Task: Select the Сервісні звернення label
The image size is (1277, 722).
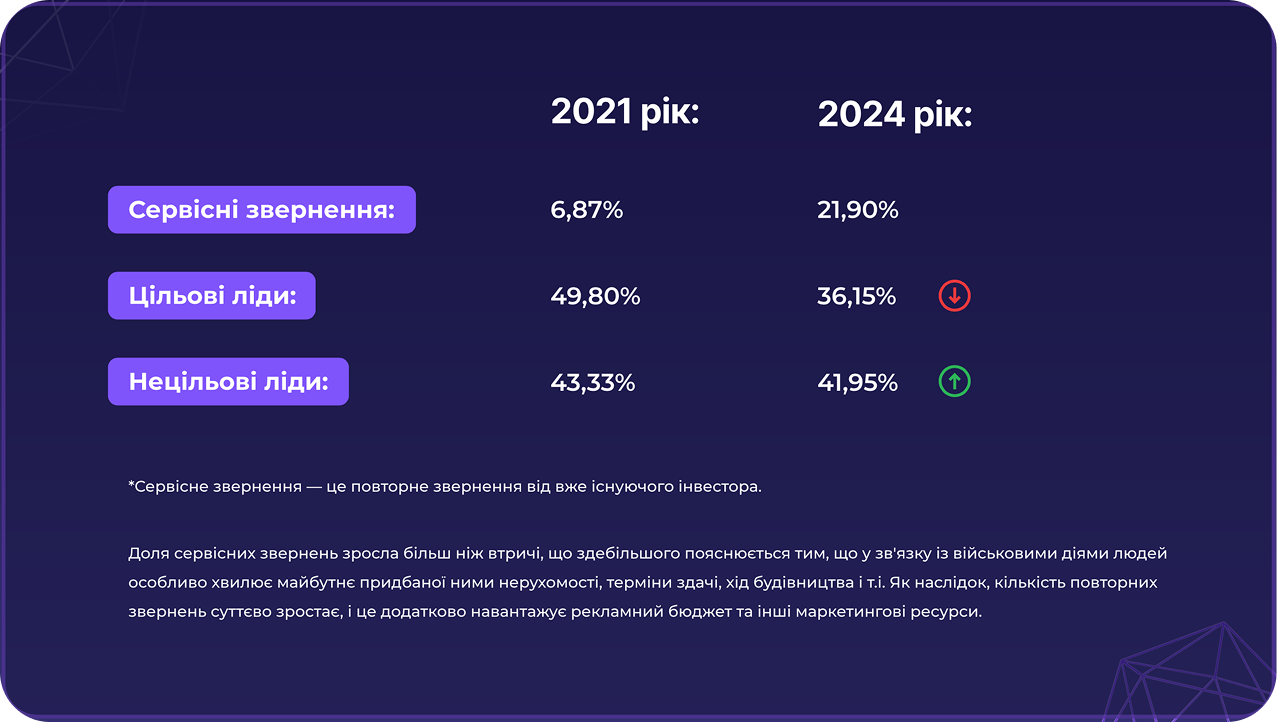Action: 262,210
